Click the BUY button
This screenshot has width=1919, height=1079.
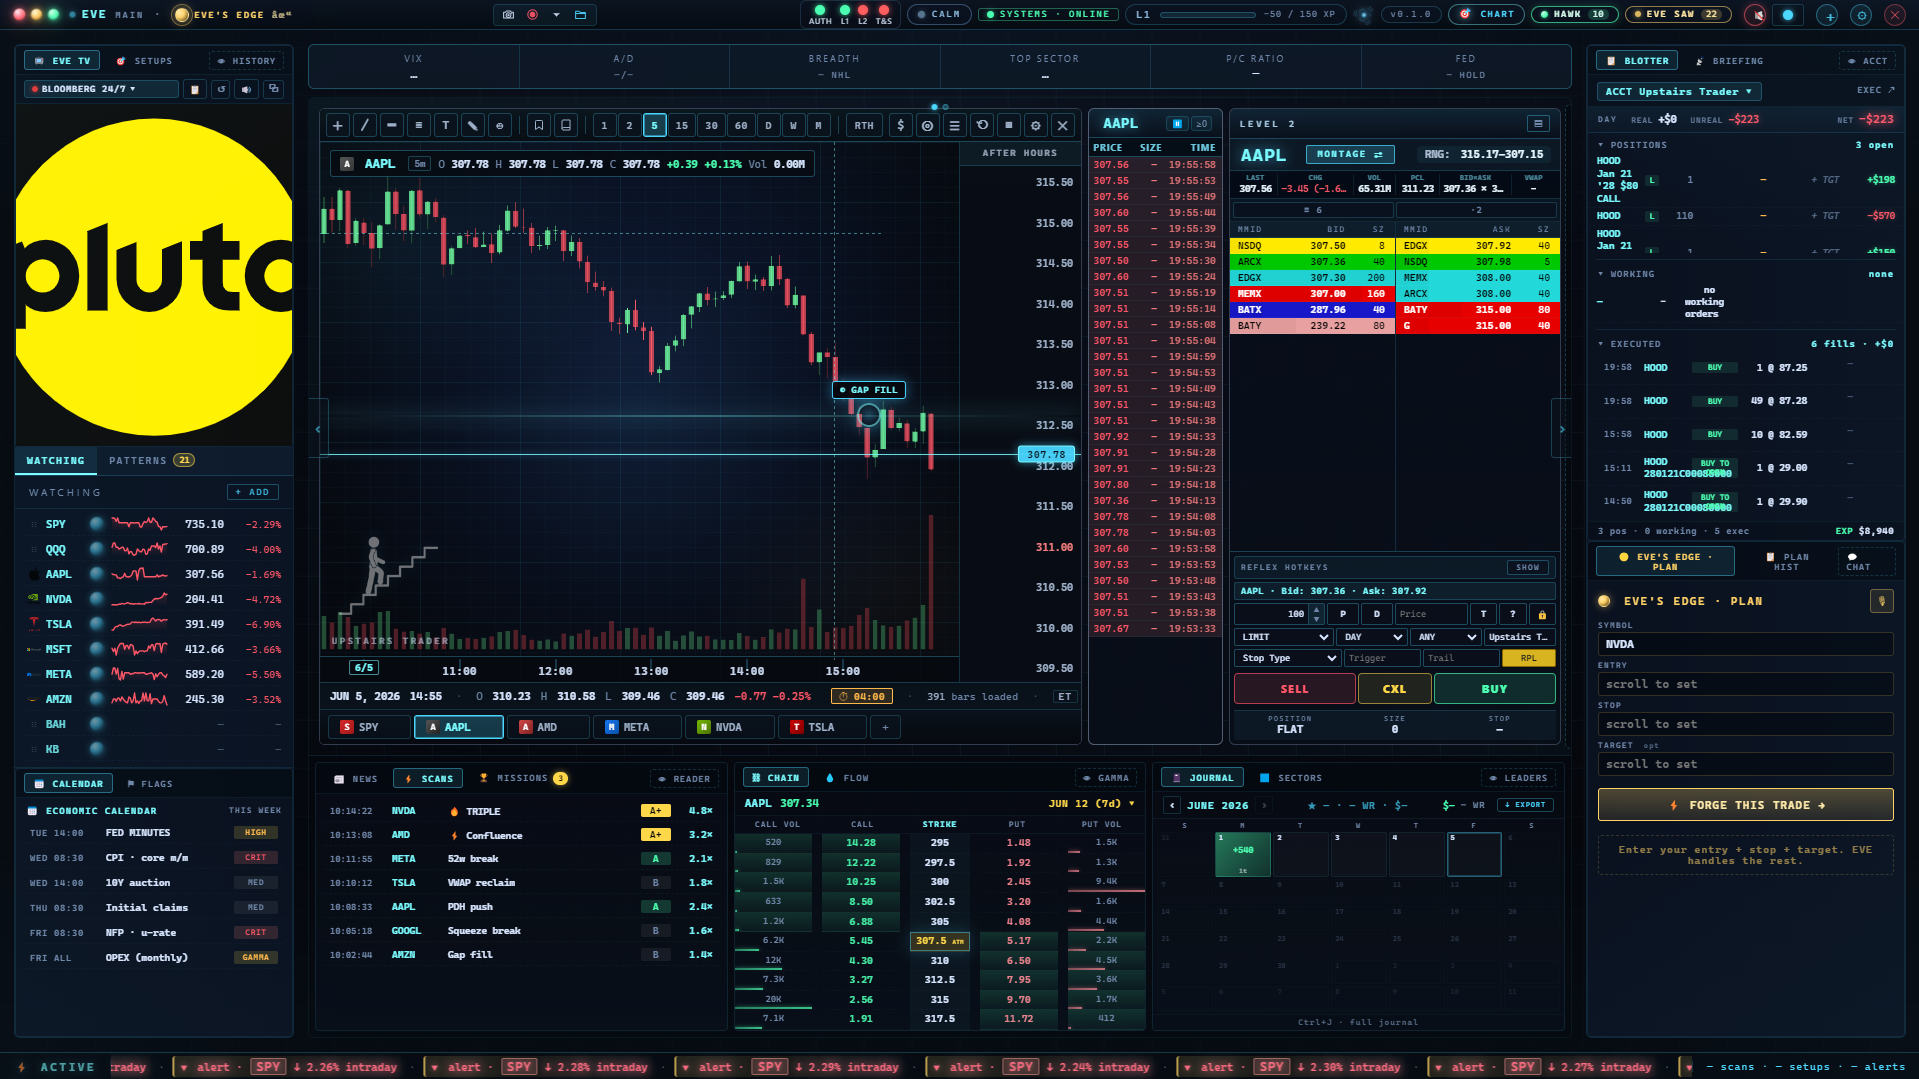point(1494,689)
